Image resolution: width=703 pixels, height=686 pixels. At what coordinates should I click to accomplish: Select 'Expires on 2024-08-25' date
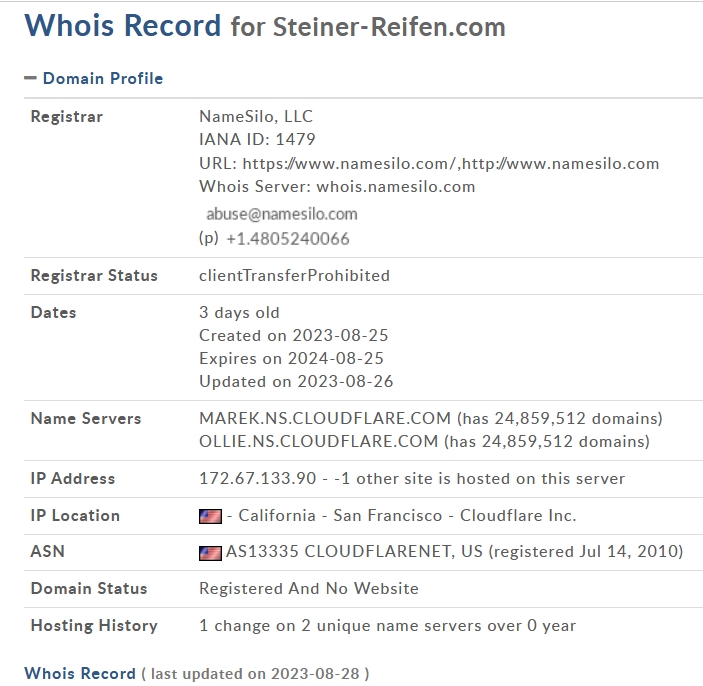[291, 359]
